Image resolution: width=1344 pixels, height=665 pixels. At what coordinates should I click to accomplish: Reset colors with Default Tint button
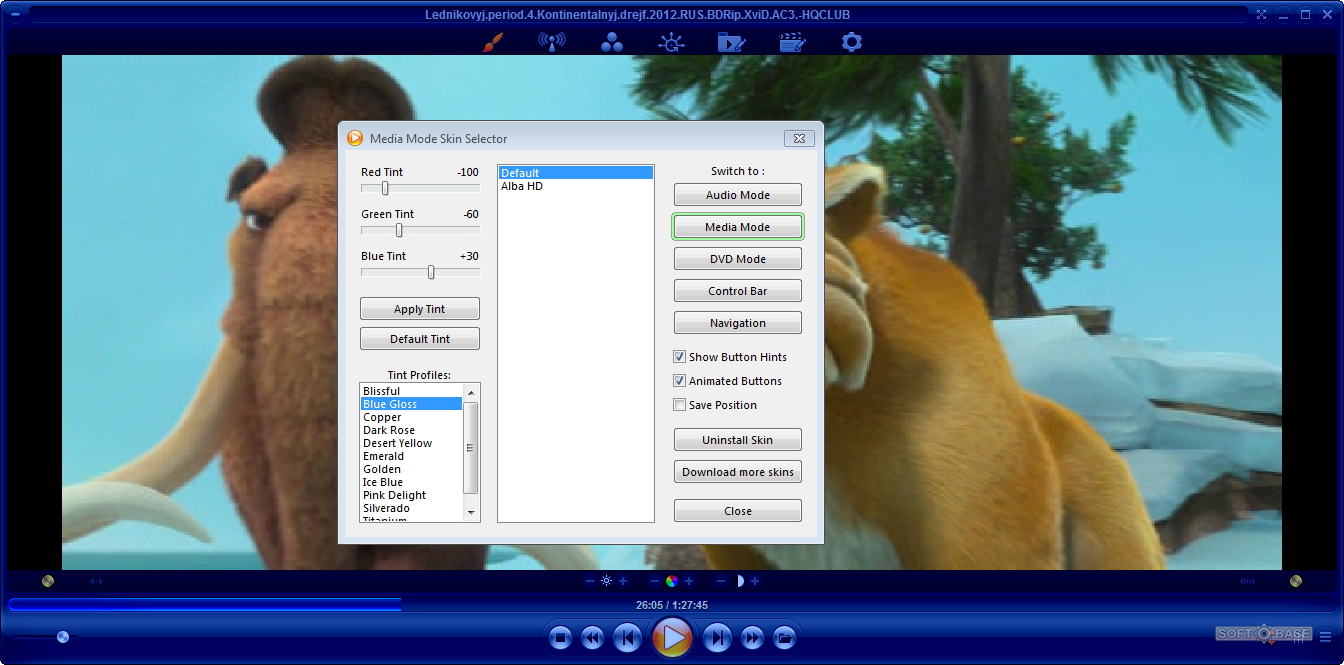pyautogui.click(x=420, y=339)
